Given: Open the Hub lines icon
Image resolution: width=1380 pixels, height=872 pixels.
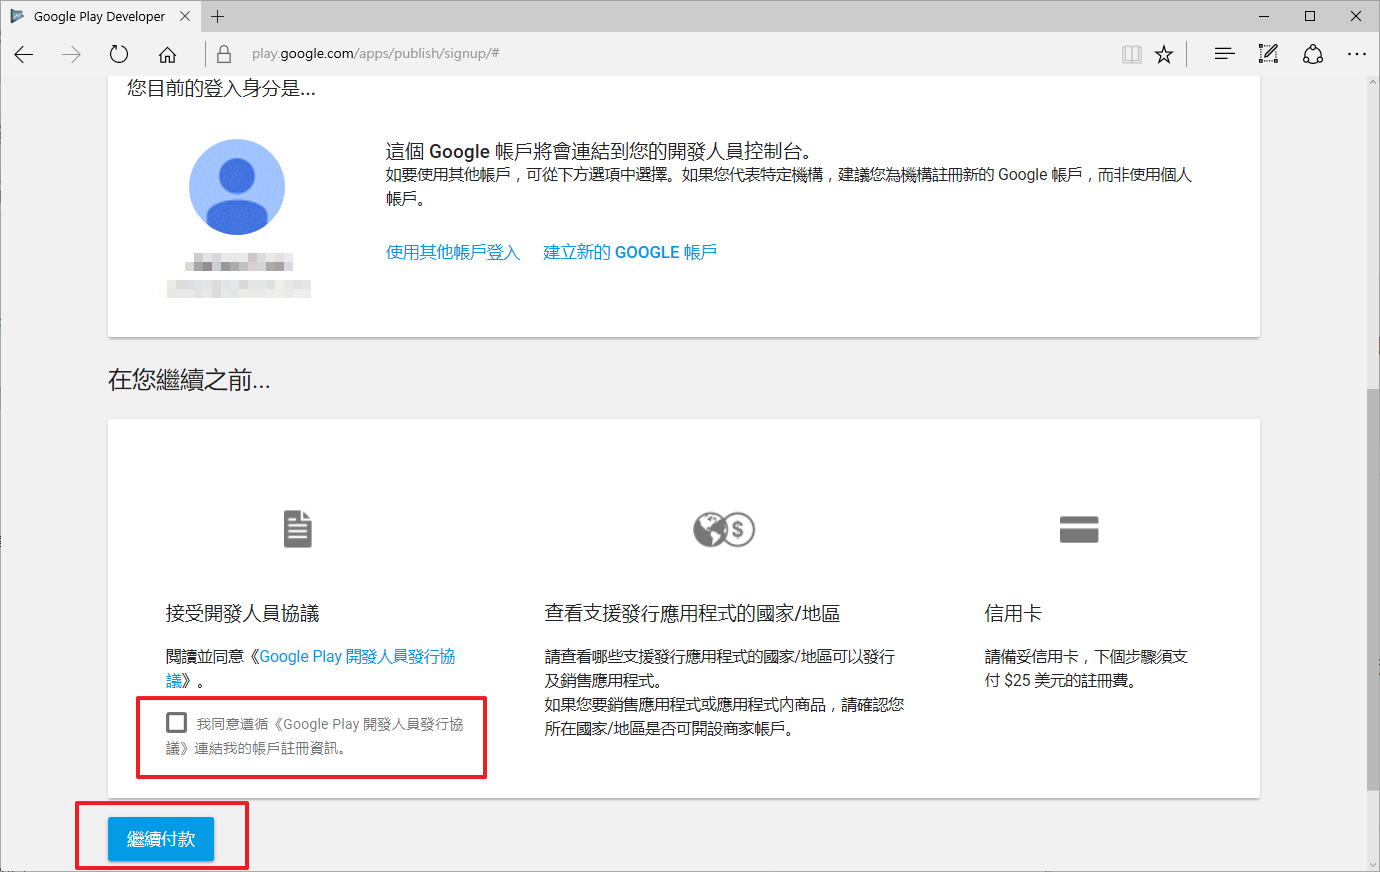Looking at the screenshot, I should click(x=1224, y=54).
